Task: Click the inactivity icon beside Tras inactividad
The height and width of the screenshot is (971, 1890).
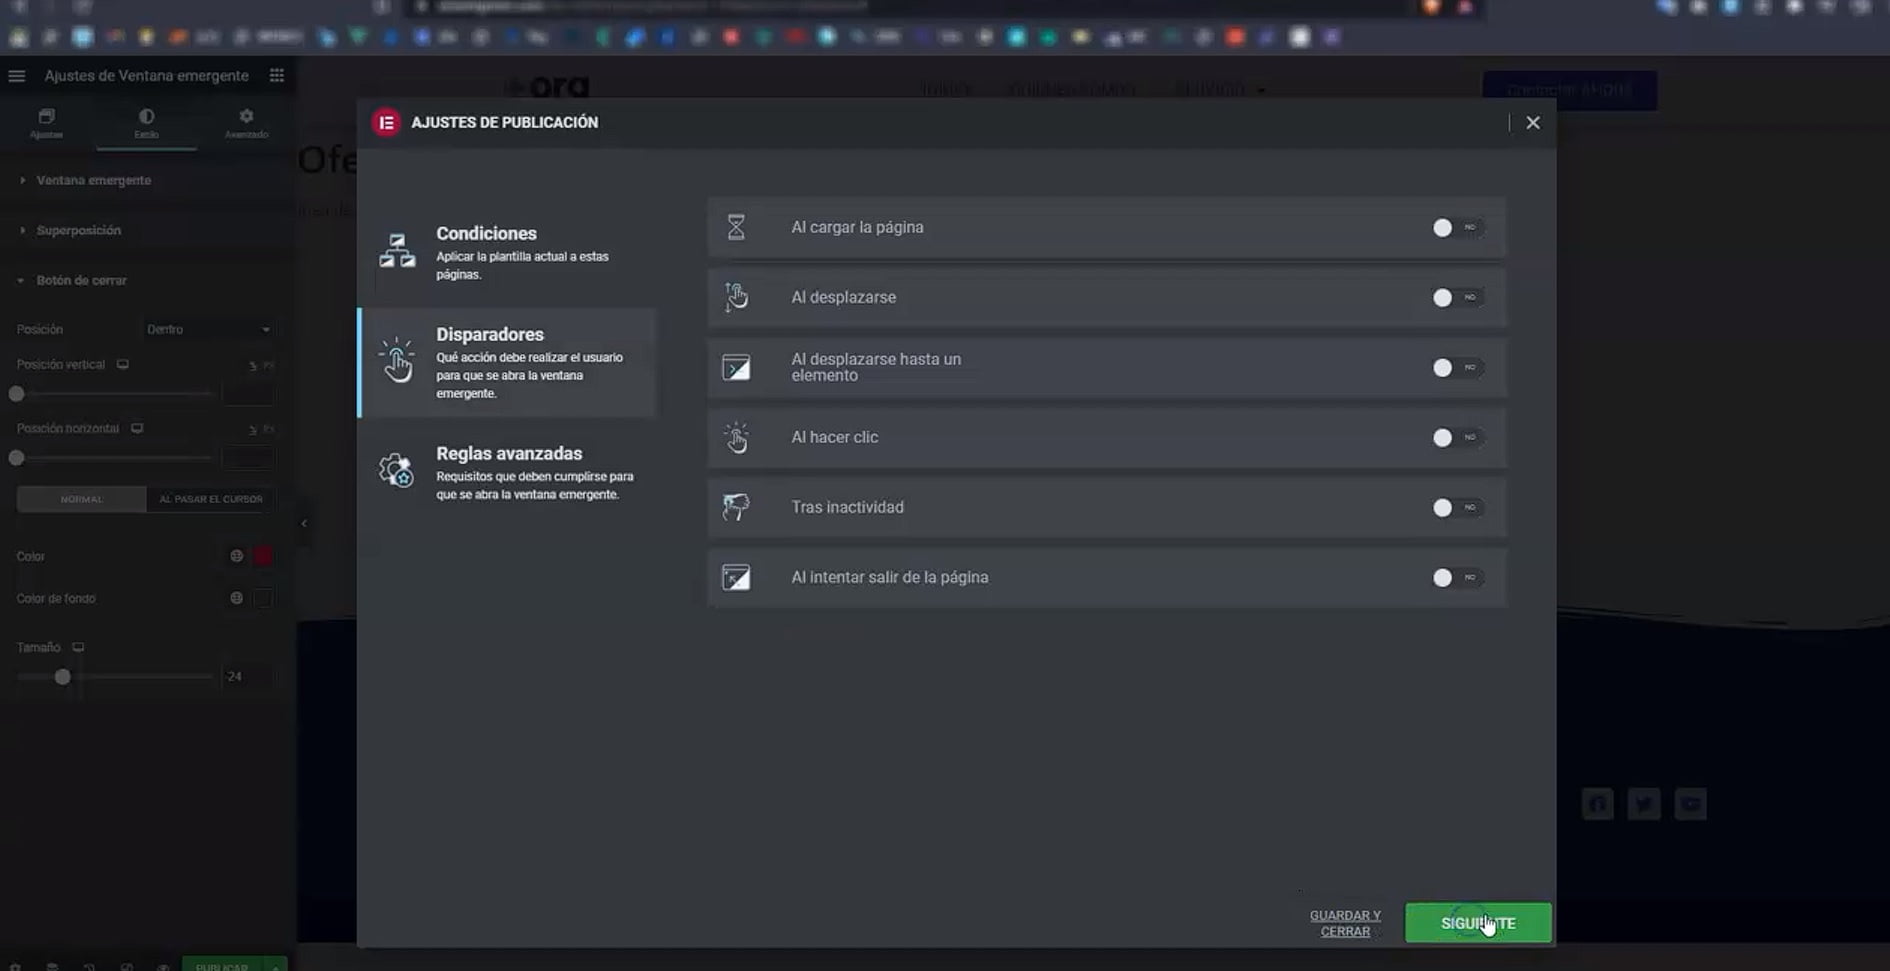Action: [736, 507]
